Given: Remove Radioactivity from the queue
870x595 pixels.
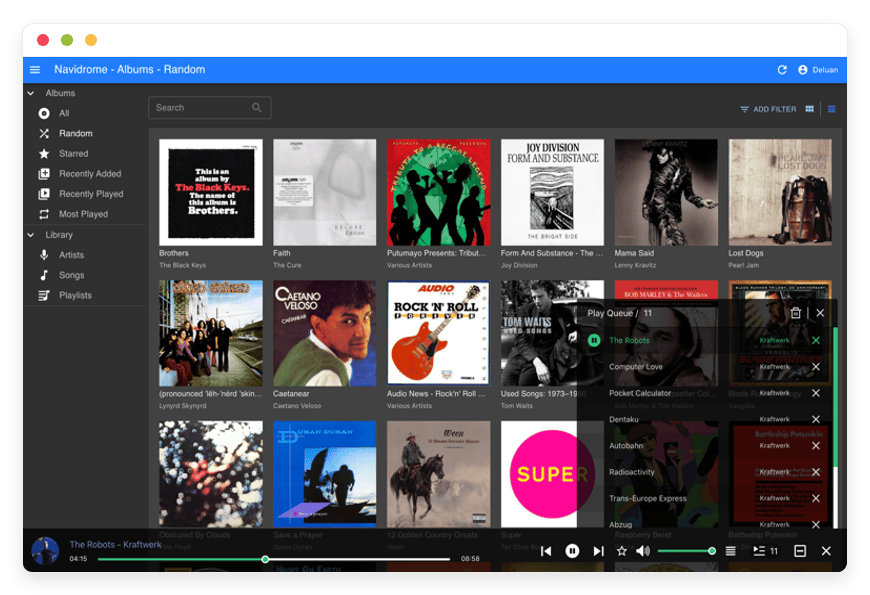Looking at the screenshot, I should coord(816,472).
